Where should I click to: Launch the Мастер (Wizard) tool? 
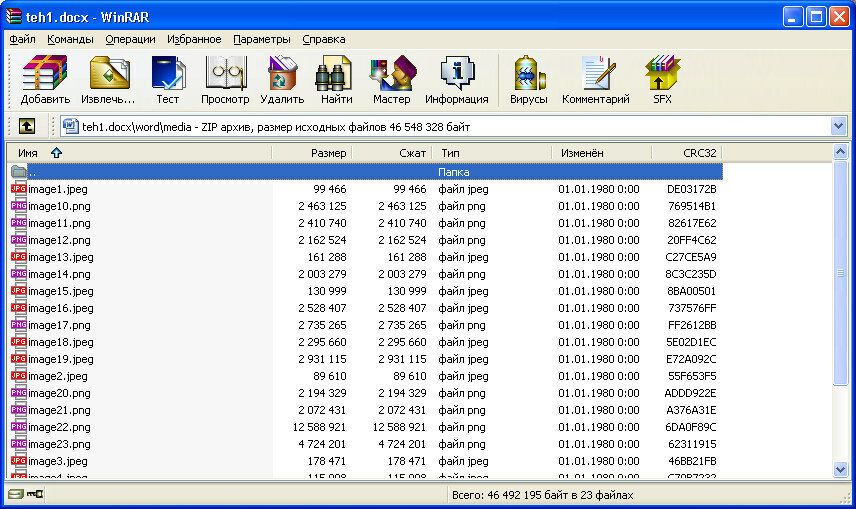pyautogui.click(x=391, y=80)
